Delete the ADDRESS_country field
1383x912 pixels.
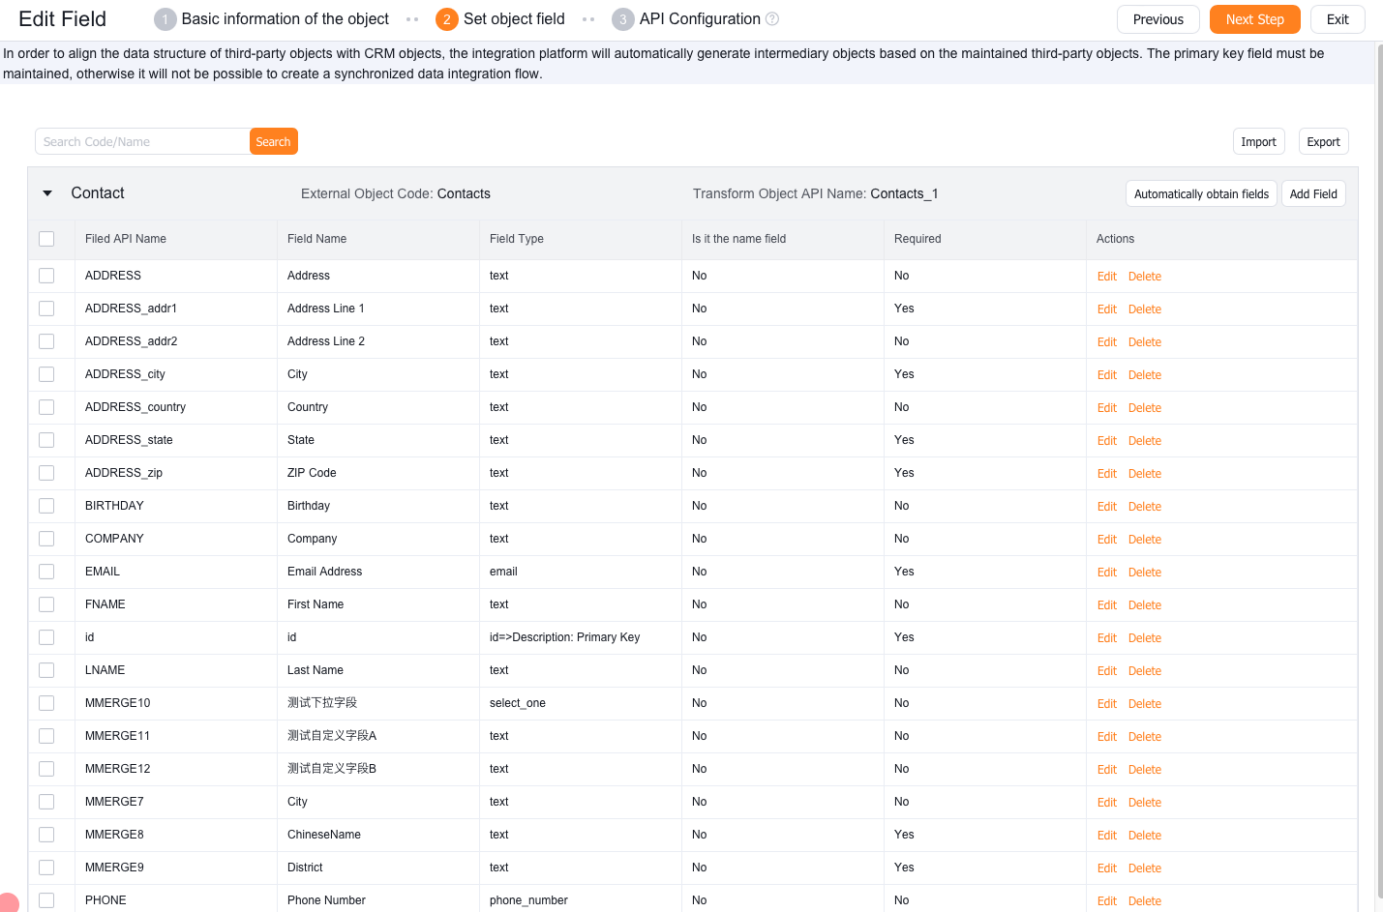[x=1144, y=408]
